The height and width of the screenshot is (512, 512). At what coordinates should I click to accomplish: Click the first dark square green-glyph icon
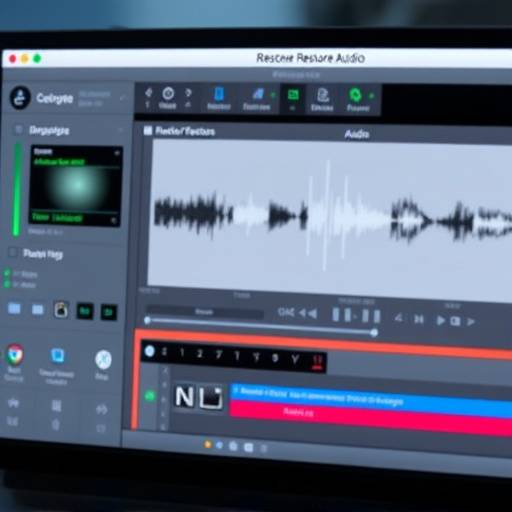pyautogui.click(x=85, y=311)
